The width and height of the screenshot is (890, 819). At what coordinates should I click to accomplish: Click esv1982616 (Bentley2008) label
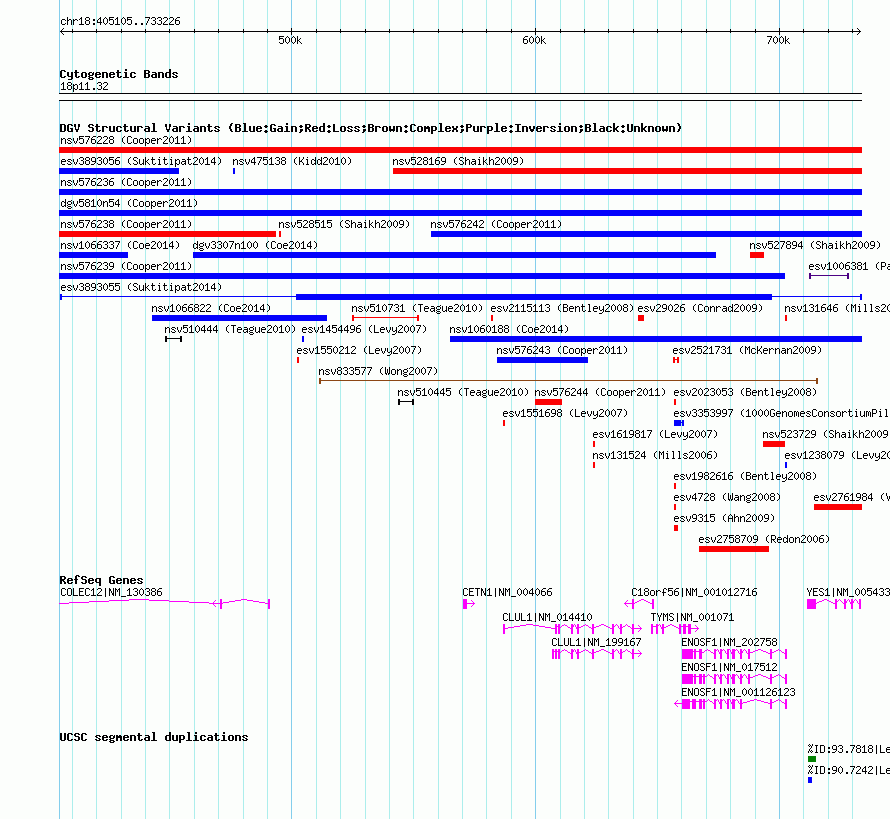click(x=745, y=476)
